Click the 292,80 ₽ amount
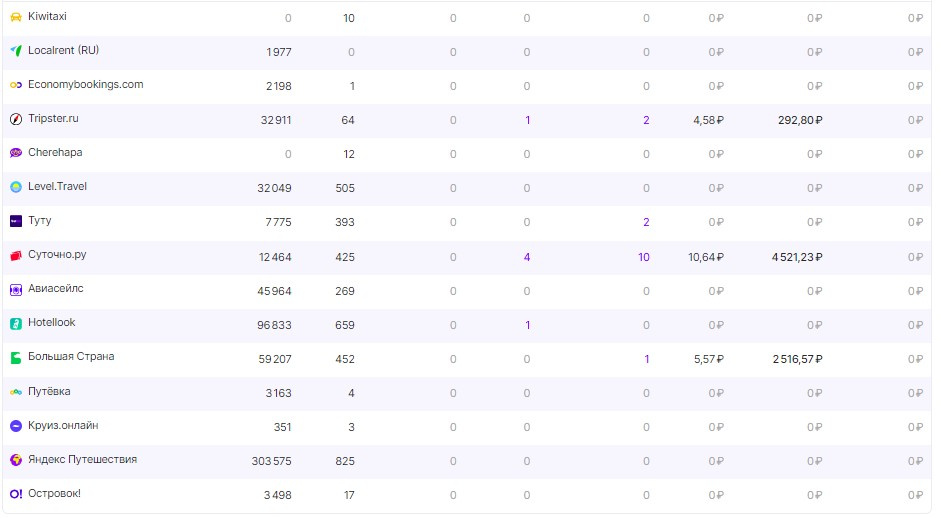 pos(800,120)
